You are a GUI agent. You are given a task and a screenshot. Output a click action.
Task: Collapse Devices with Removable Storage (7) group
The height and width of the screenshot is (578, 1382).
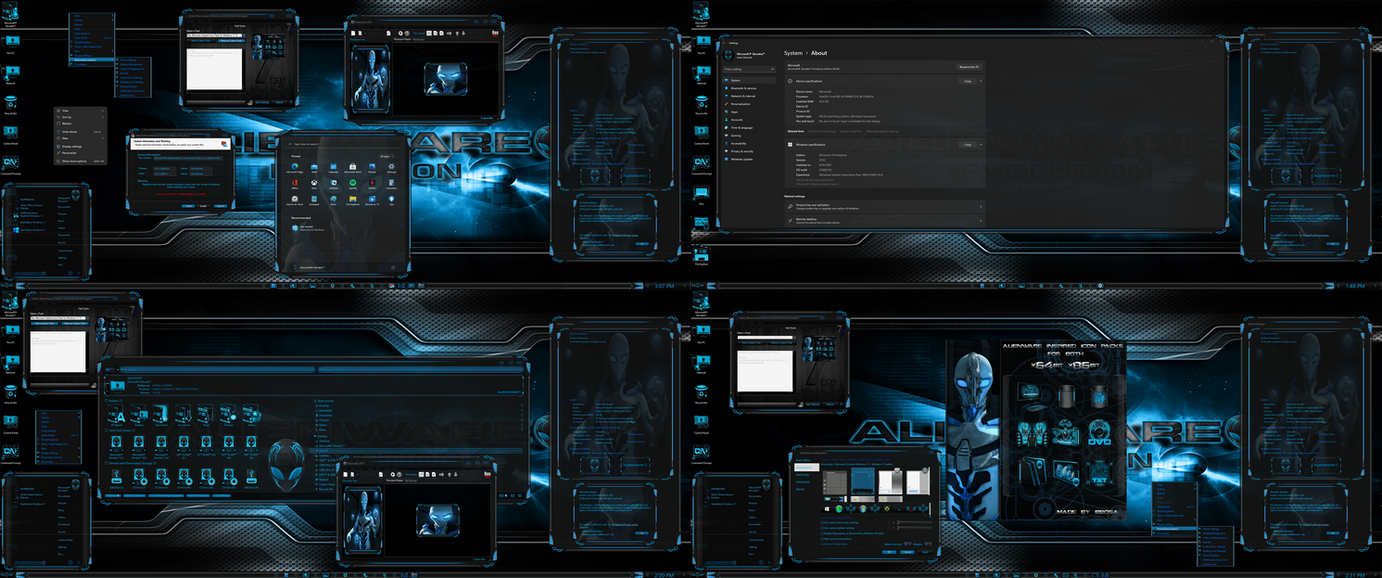pos(131,463)
